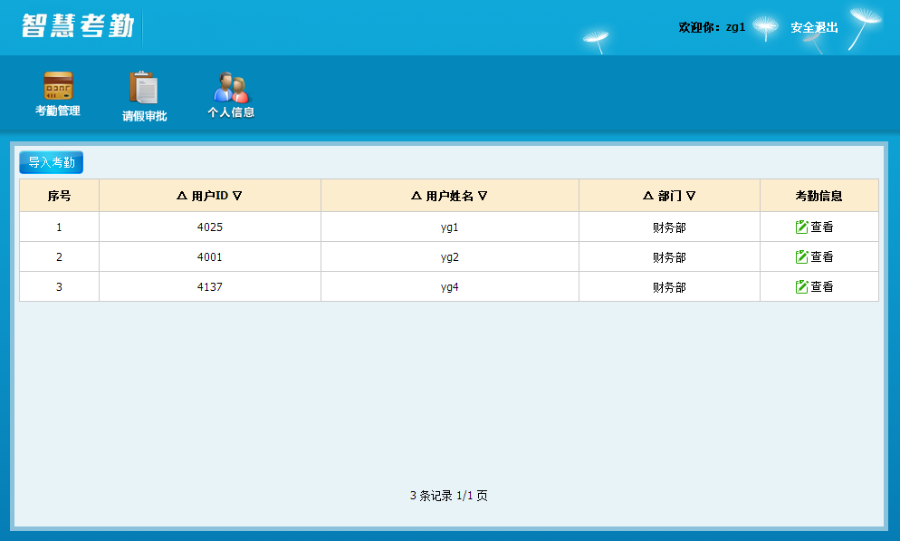
Task: Click the 序号 column header
Action: coord(59,196)
